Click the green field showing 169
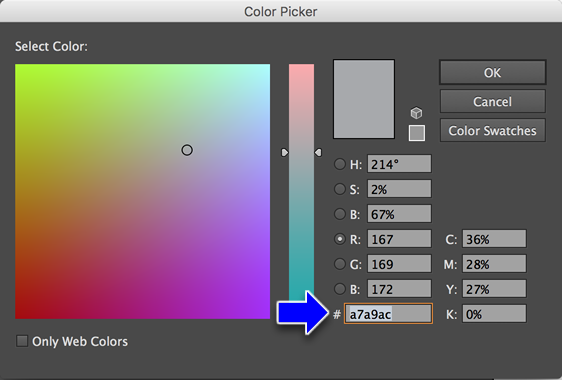Viewport: 562px width, 380px height. tap(399, 264)
